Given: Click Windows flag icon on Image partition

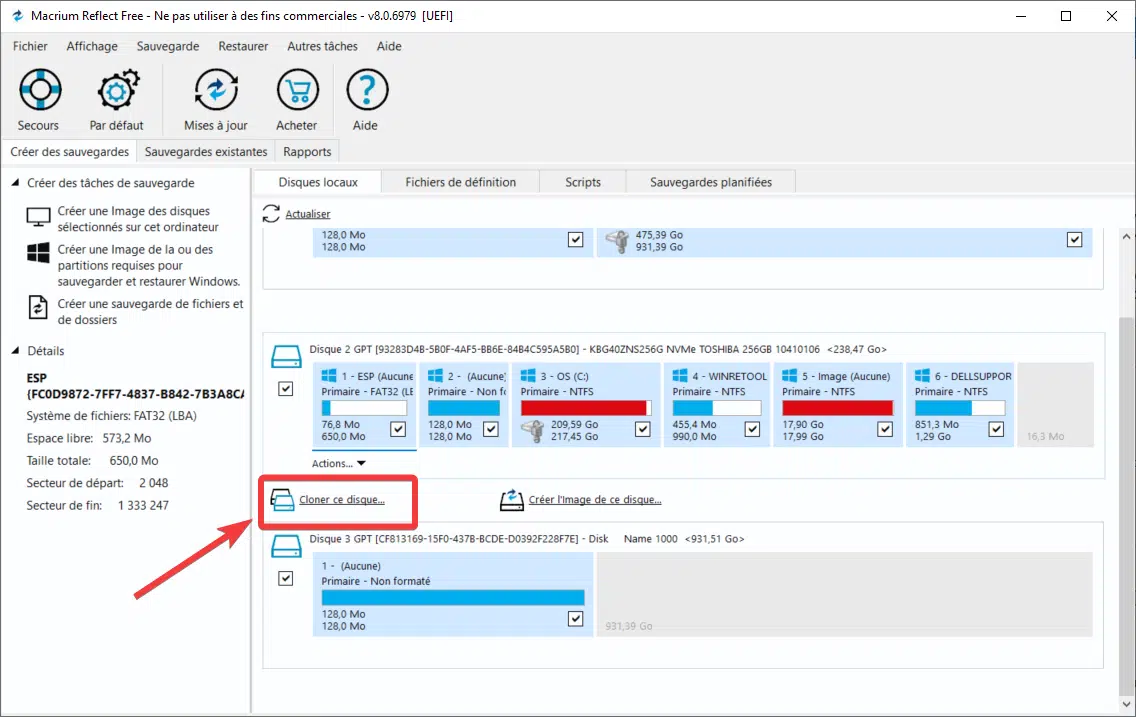Looking at the screenshot, I should tap(790, 375).
